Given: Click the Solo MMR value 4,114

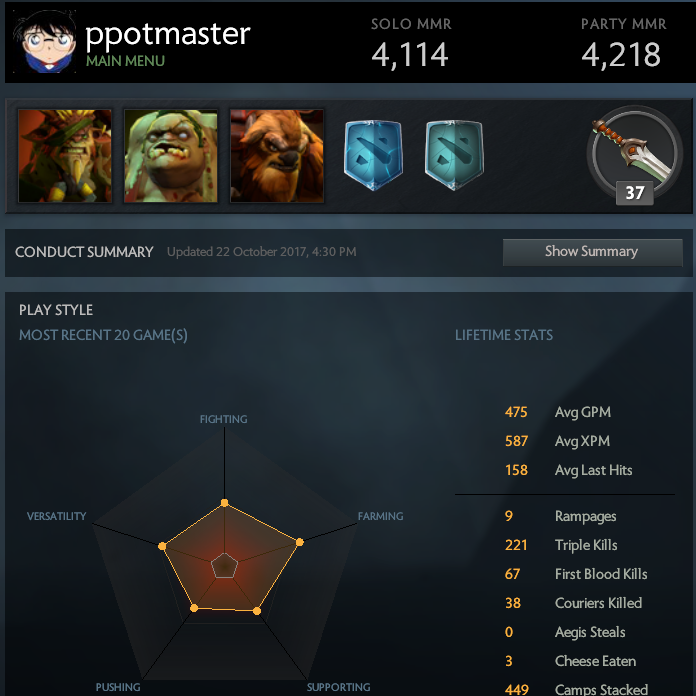Looking at the screenshot, I should 410,55.
